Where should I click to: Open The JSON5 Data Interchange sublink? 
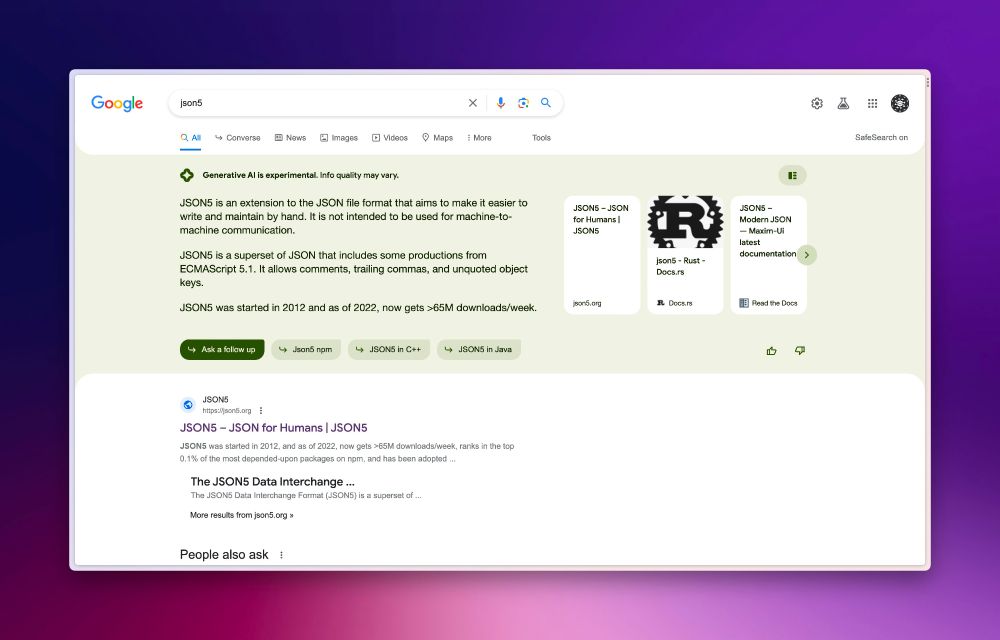[272, 482]
